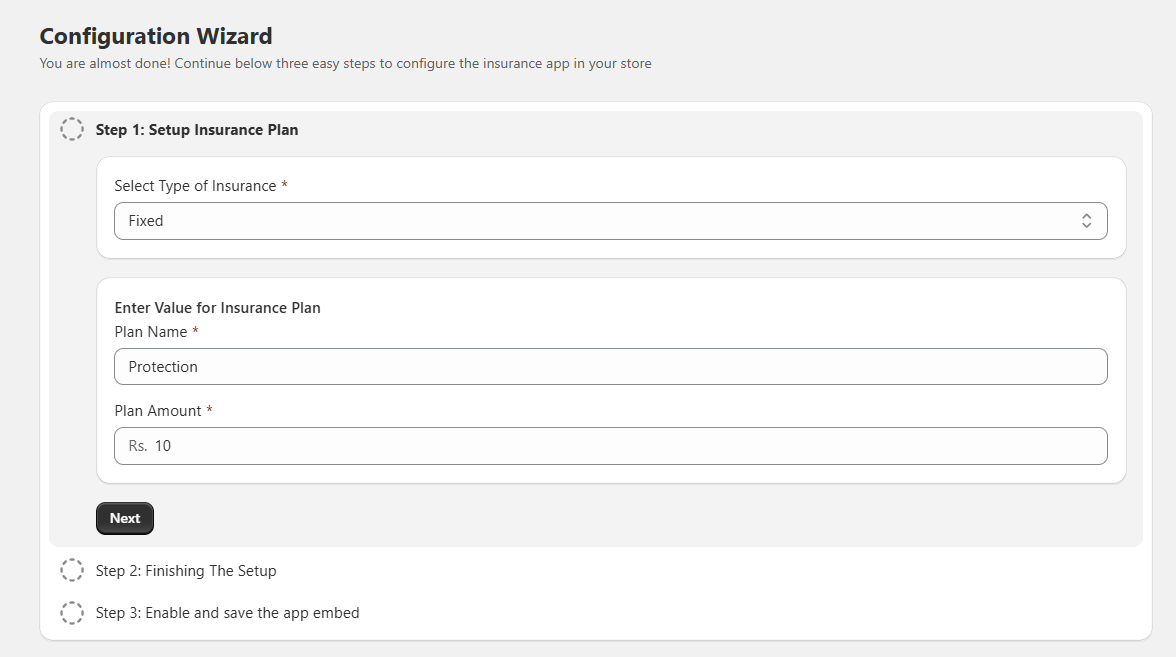Click the up-down chevron icon in the Fixed select
The image size is (1176, 657).
(1086, 221)
